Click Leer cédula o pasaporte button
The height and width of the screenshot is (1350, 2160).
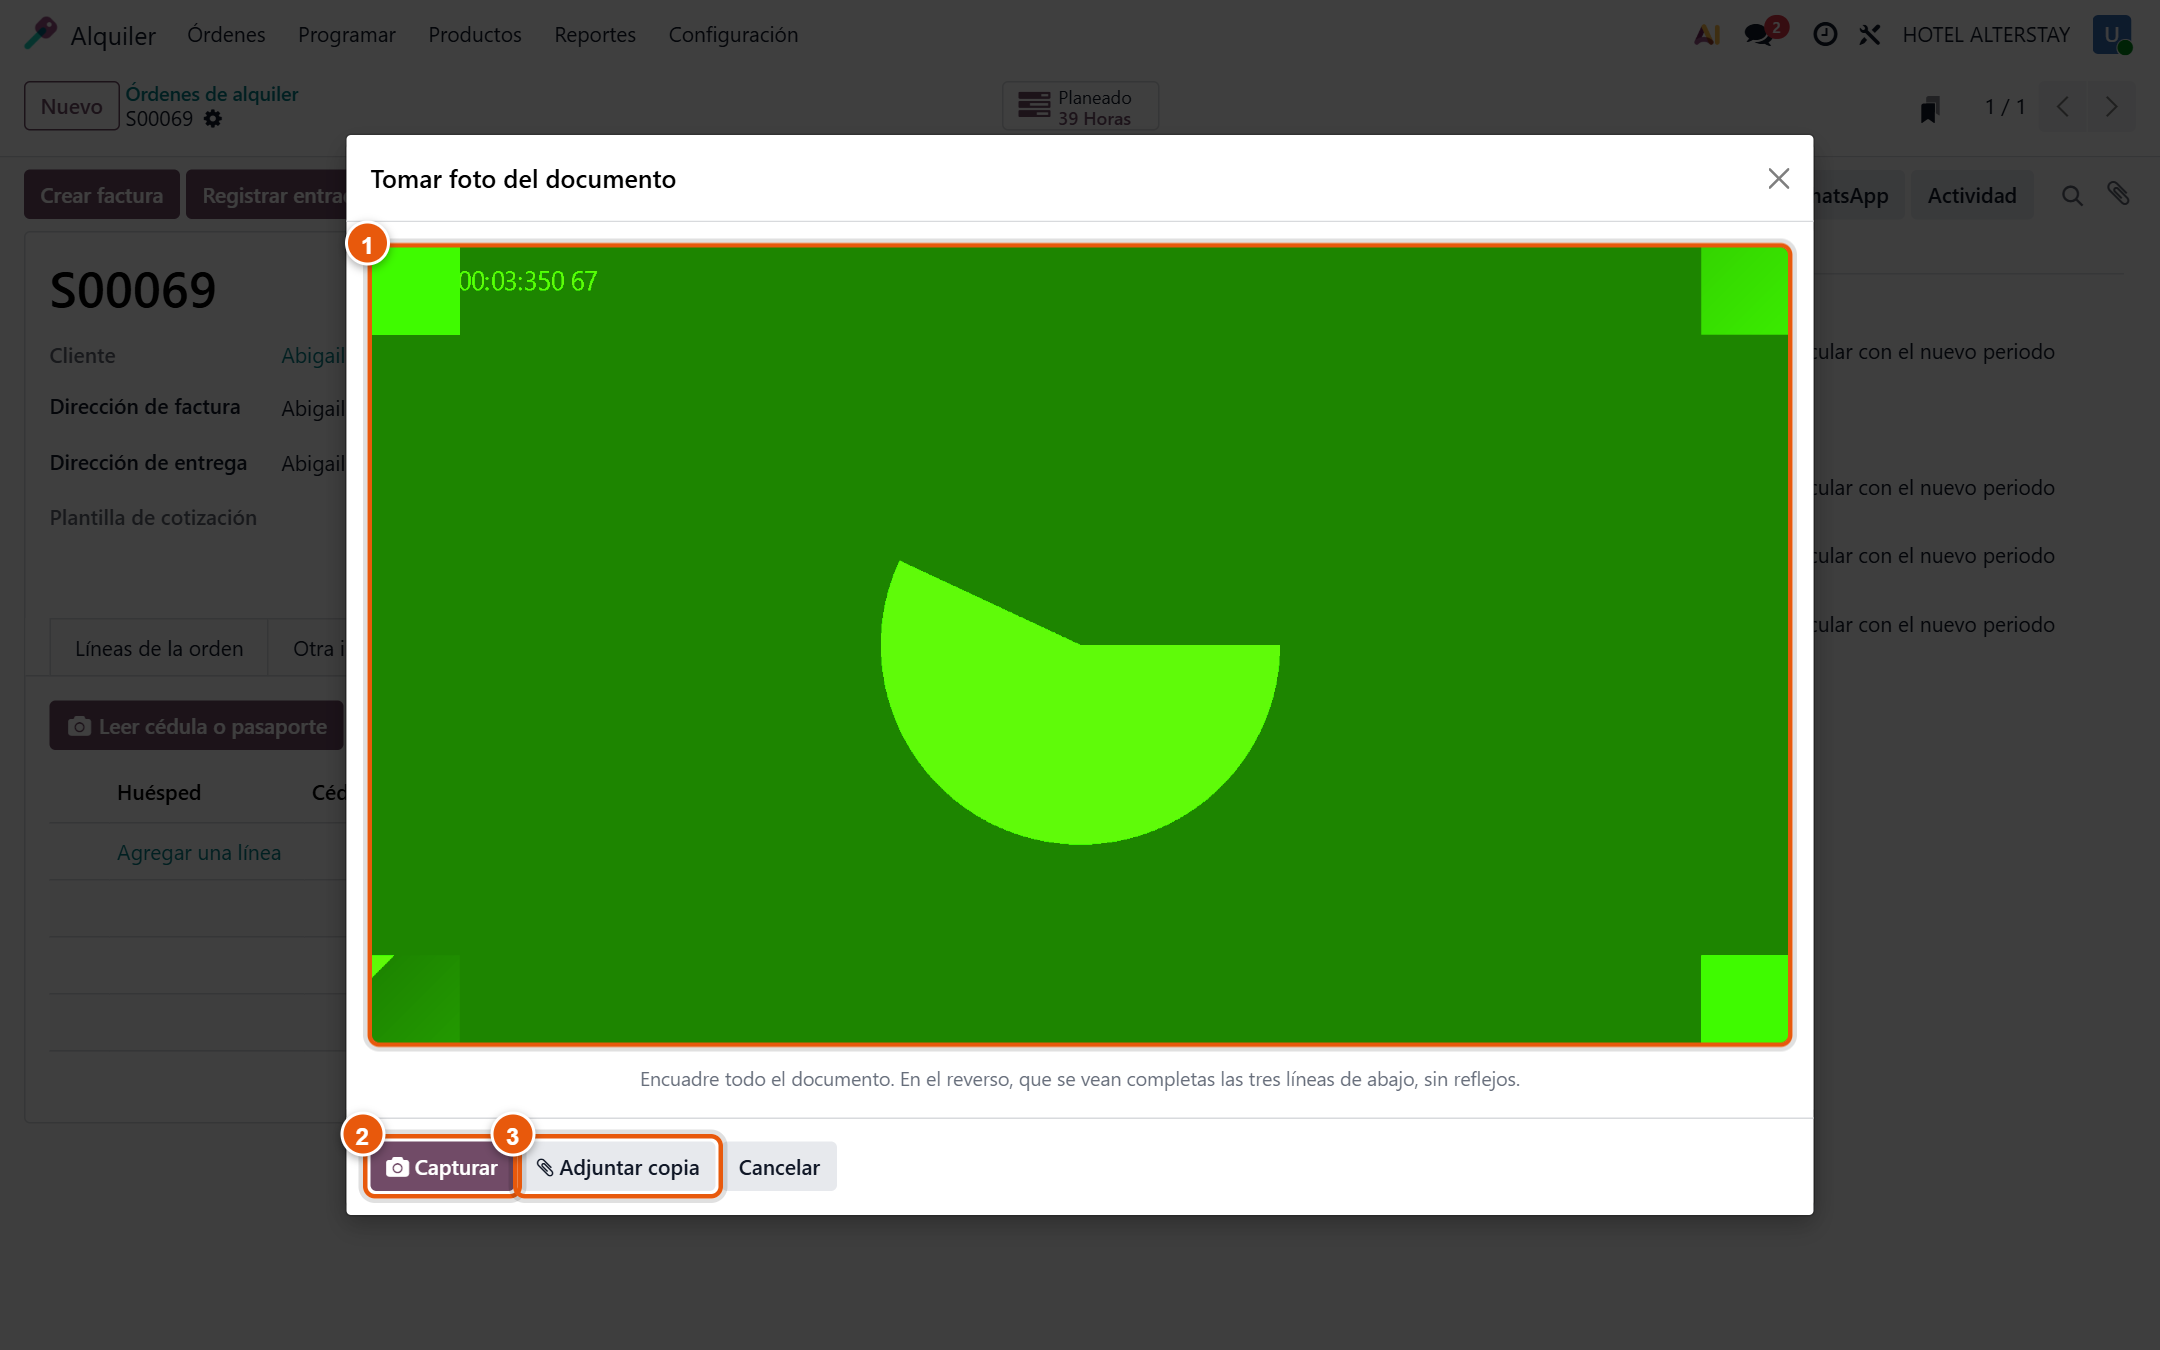click(197, 726)
